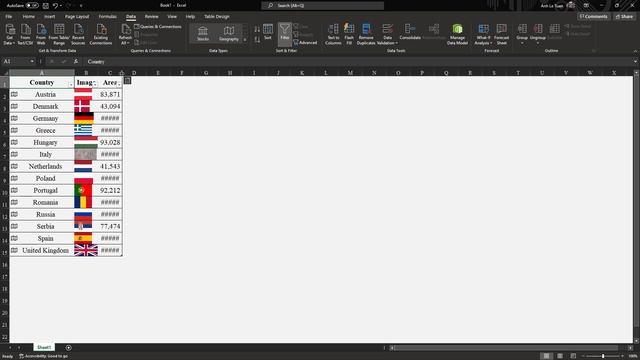Click the Anh Le Tuan account name
Image resolution: width=640 pixels, height=360 pixels.
pos(551,6)
